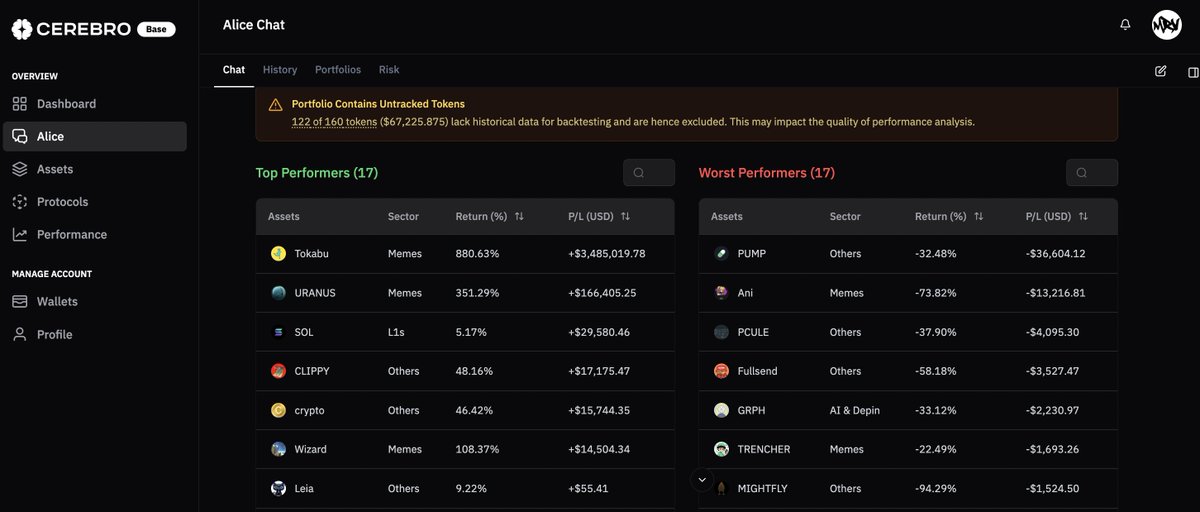Select the MIGHTFLY -94.29% return cell
This screenshot has width=1200, height=512.
coord(936,489)
